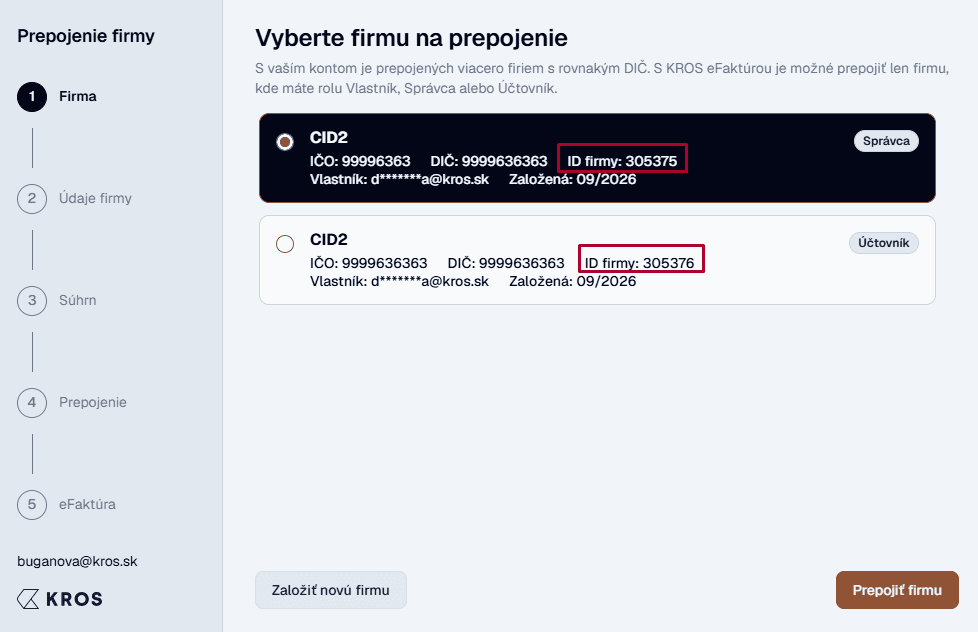Click the step 2 circle icon
This screenshot has height=632, width=978.
(32, 199)
